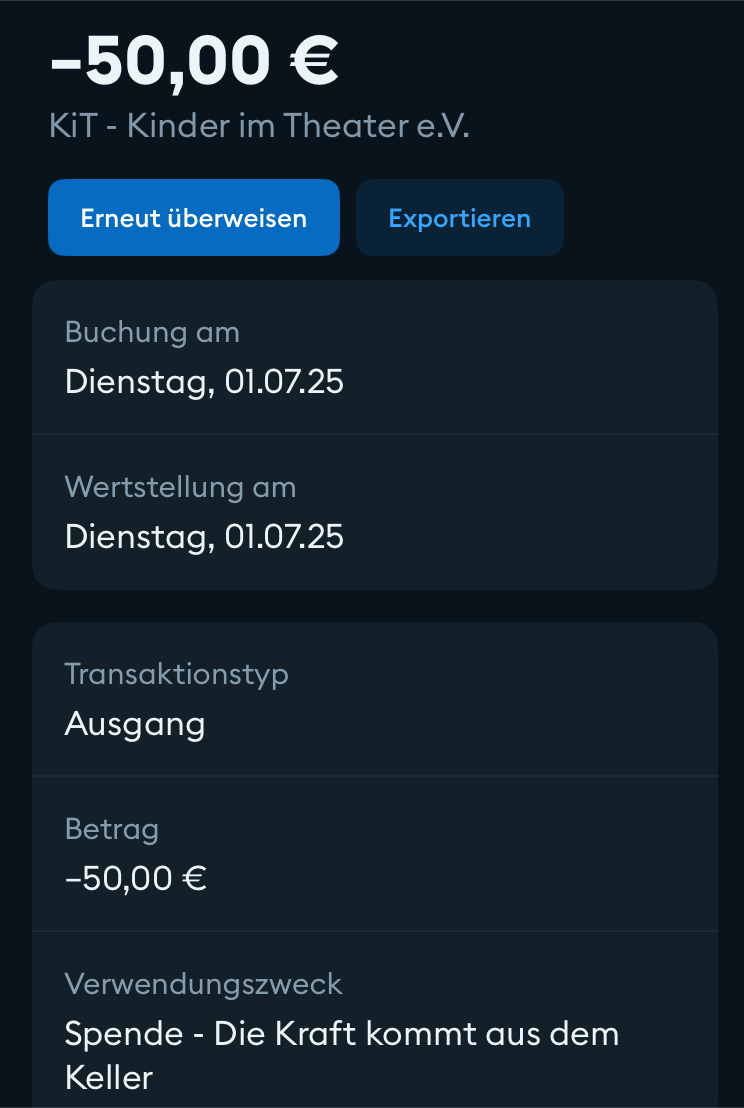Screen dimensions: 744x1108
Task: Click the Verwendungszweck label
Action: (203, 983)
